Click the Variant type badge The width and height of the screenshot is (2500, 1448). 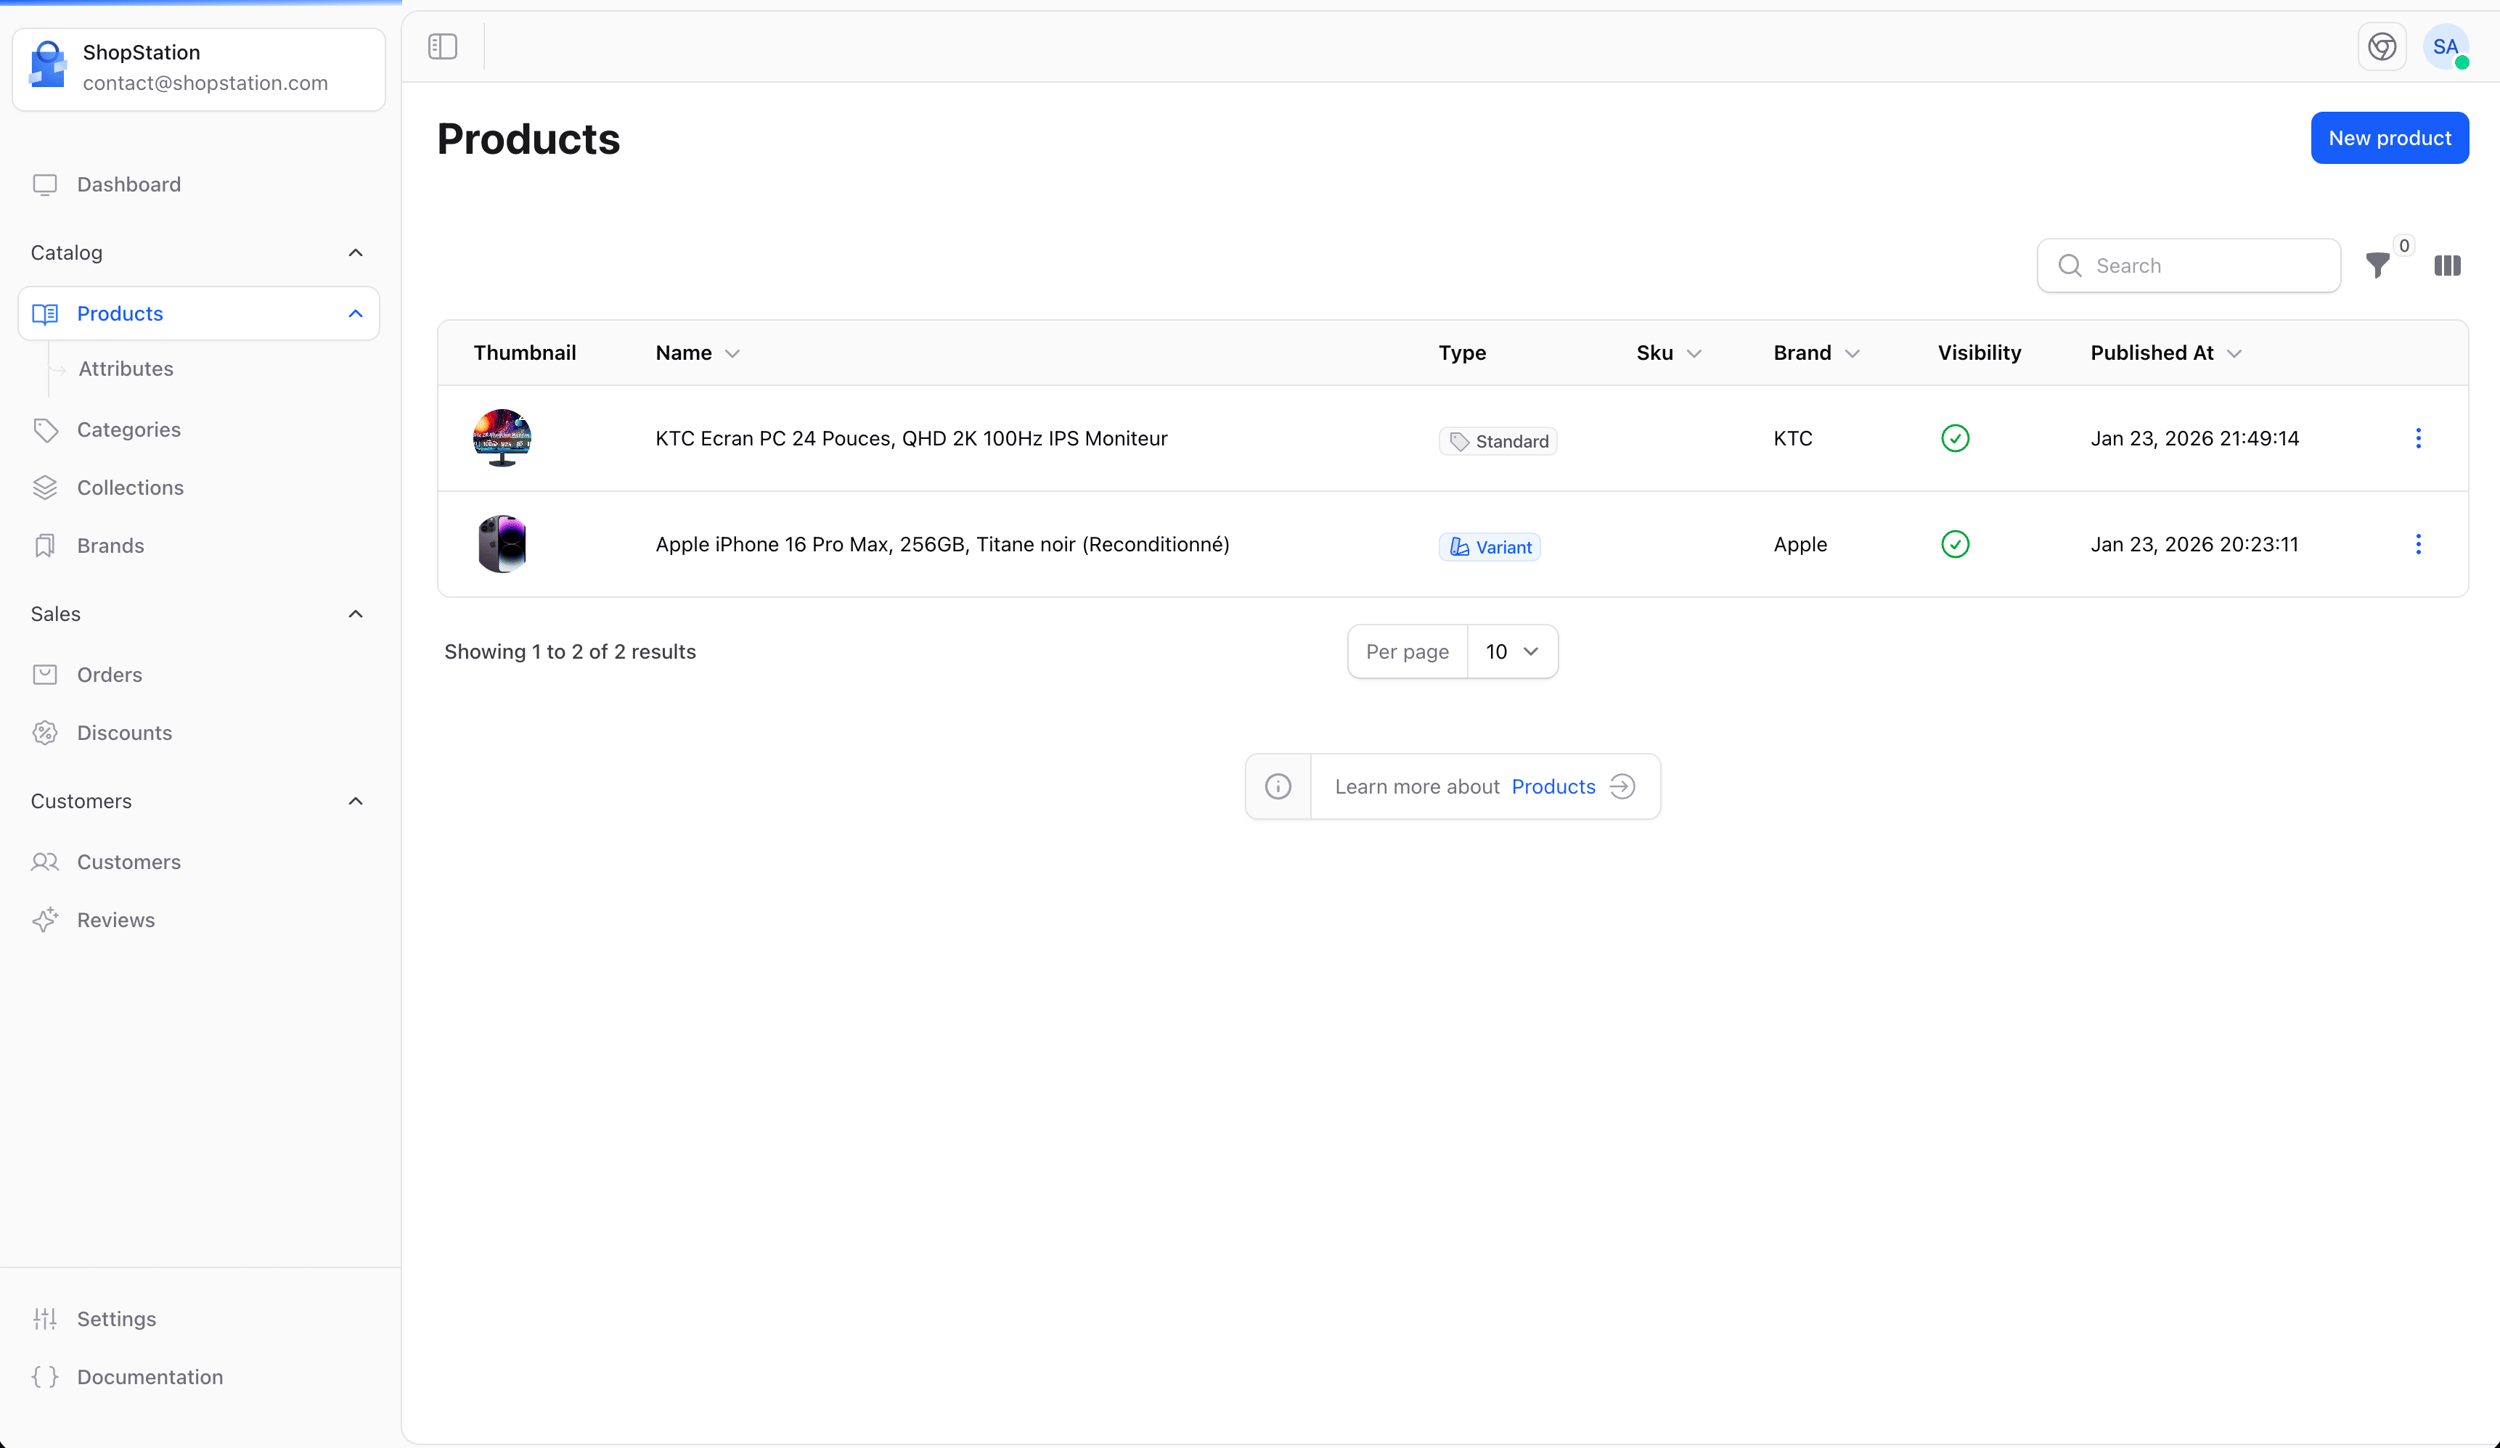[1489, 547]
